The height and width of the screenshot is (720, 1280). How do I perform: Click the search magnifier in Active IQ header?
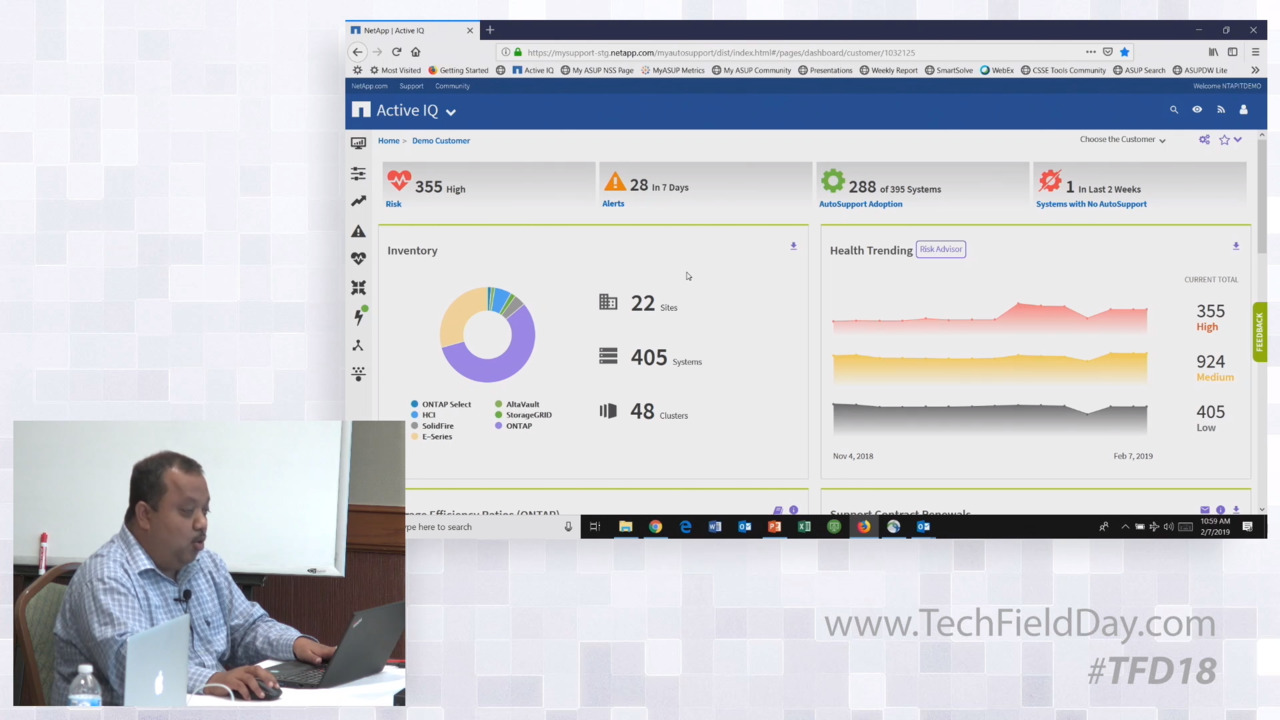pyautogui.click(x=1174, y=110)
